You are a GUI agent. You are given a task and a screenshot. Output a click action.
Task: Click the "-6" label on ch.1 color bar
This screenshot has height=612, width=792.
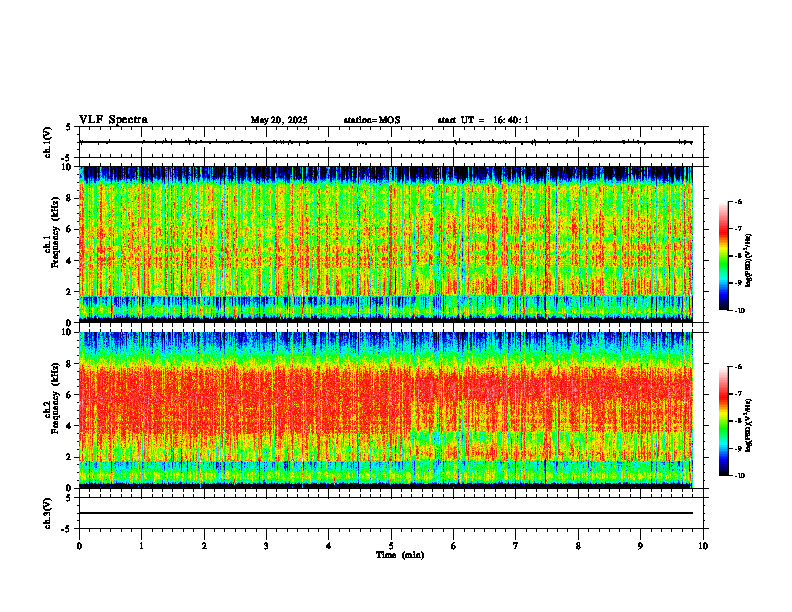tap(738, 201)
